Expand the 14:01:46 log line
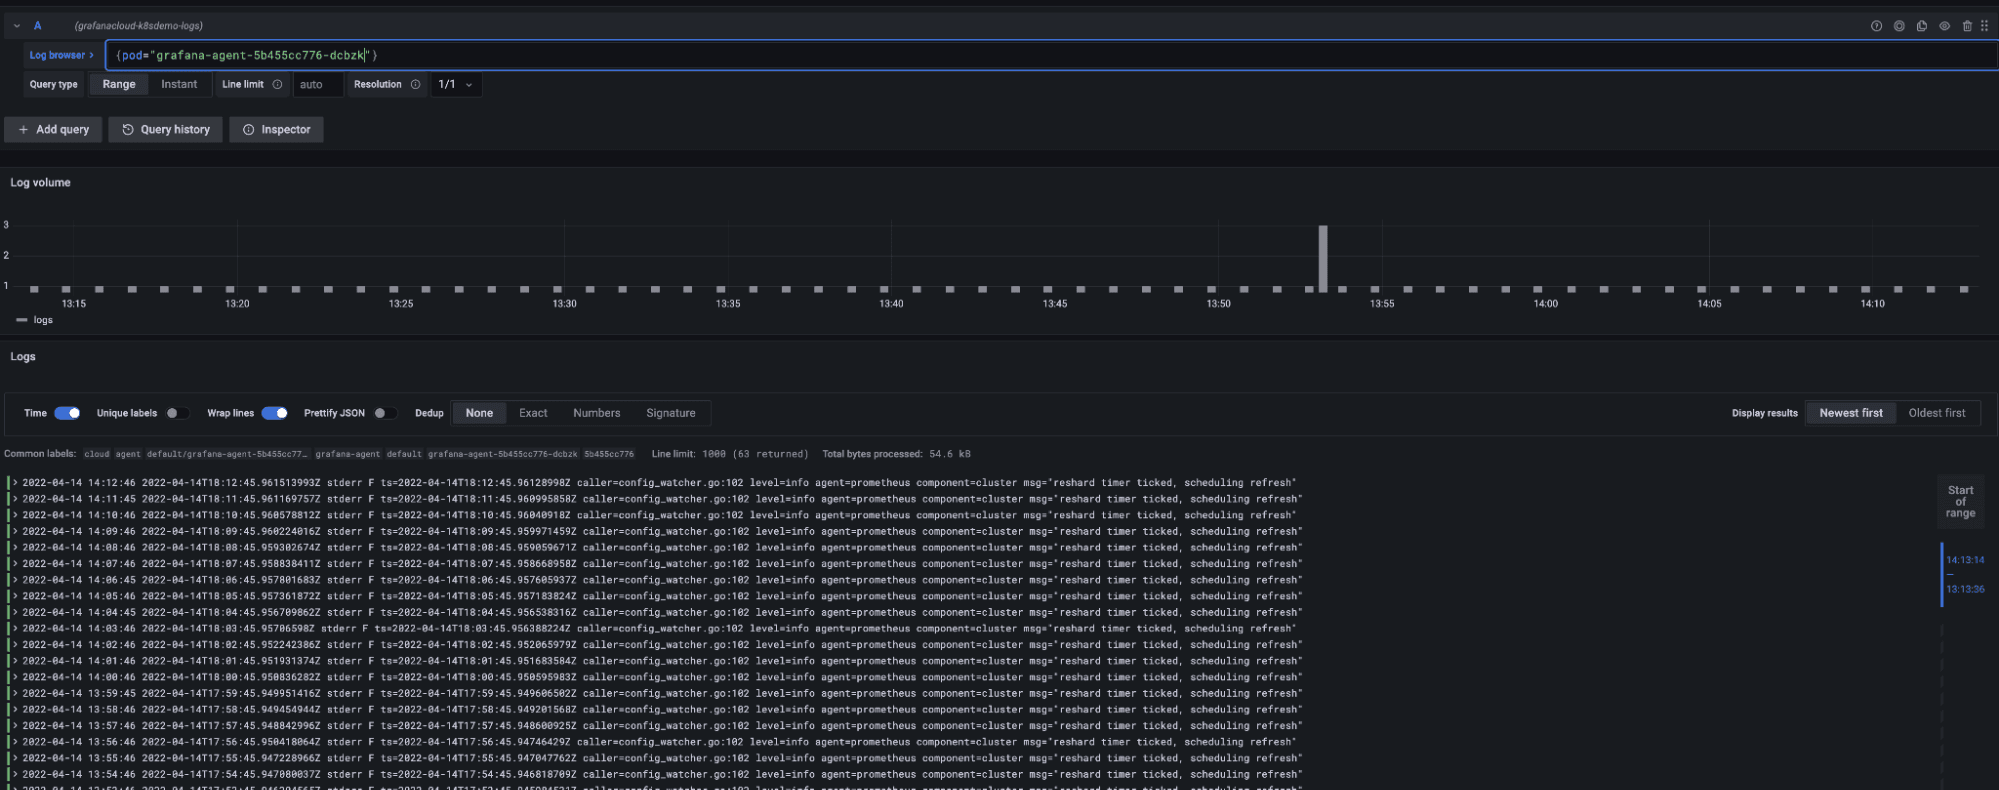This screenshot has height=790, width=1999. (x=15, y=661)
